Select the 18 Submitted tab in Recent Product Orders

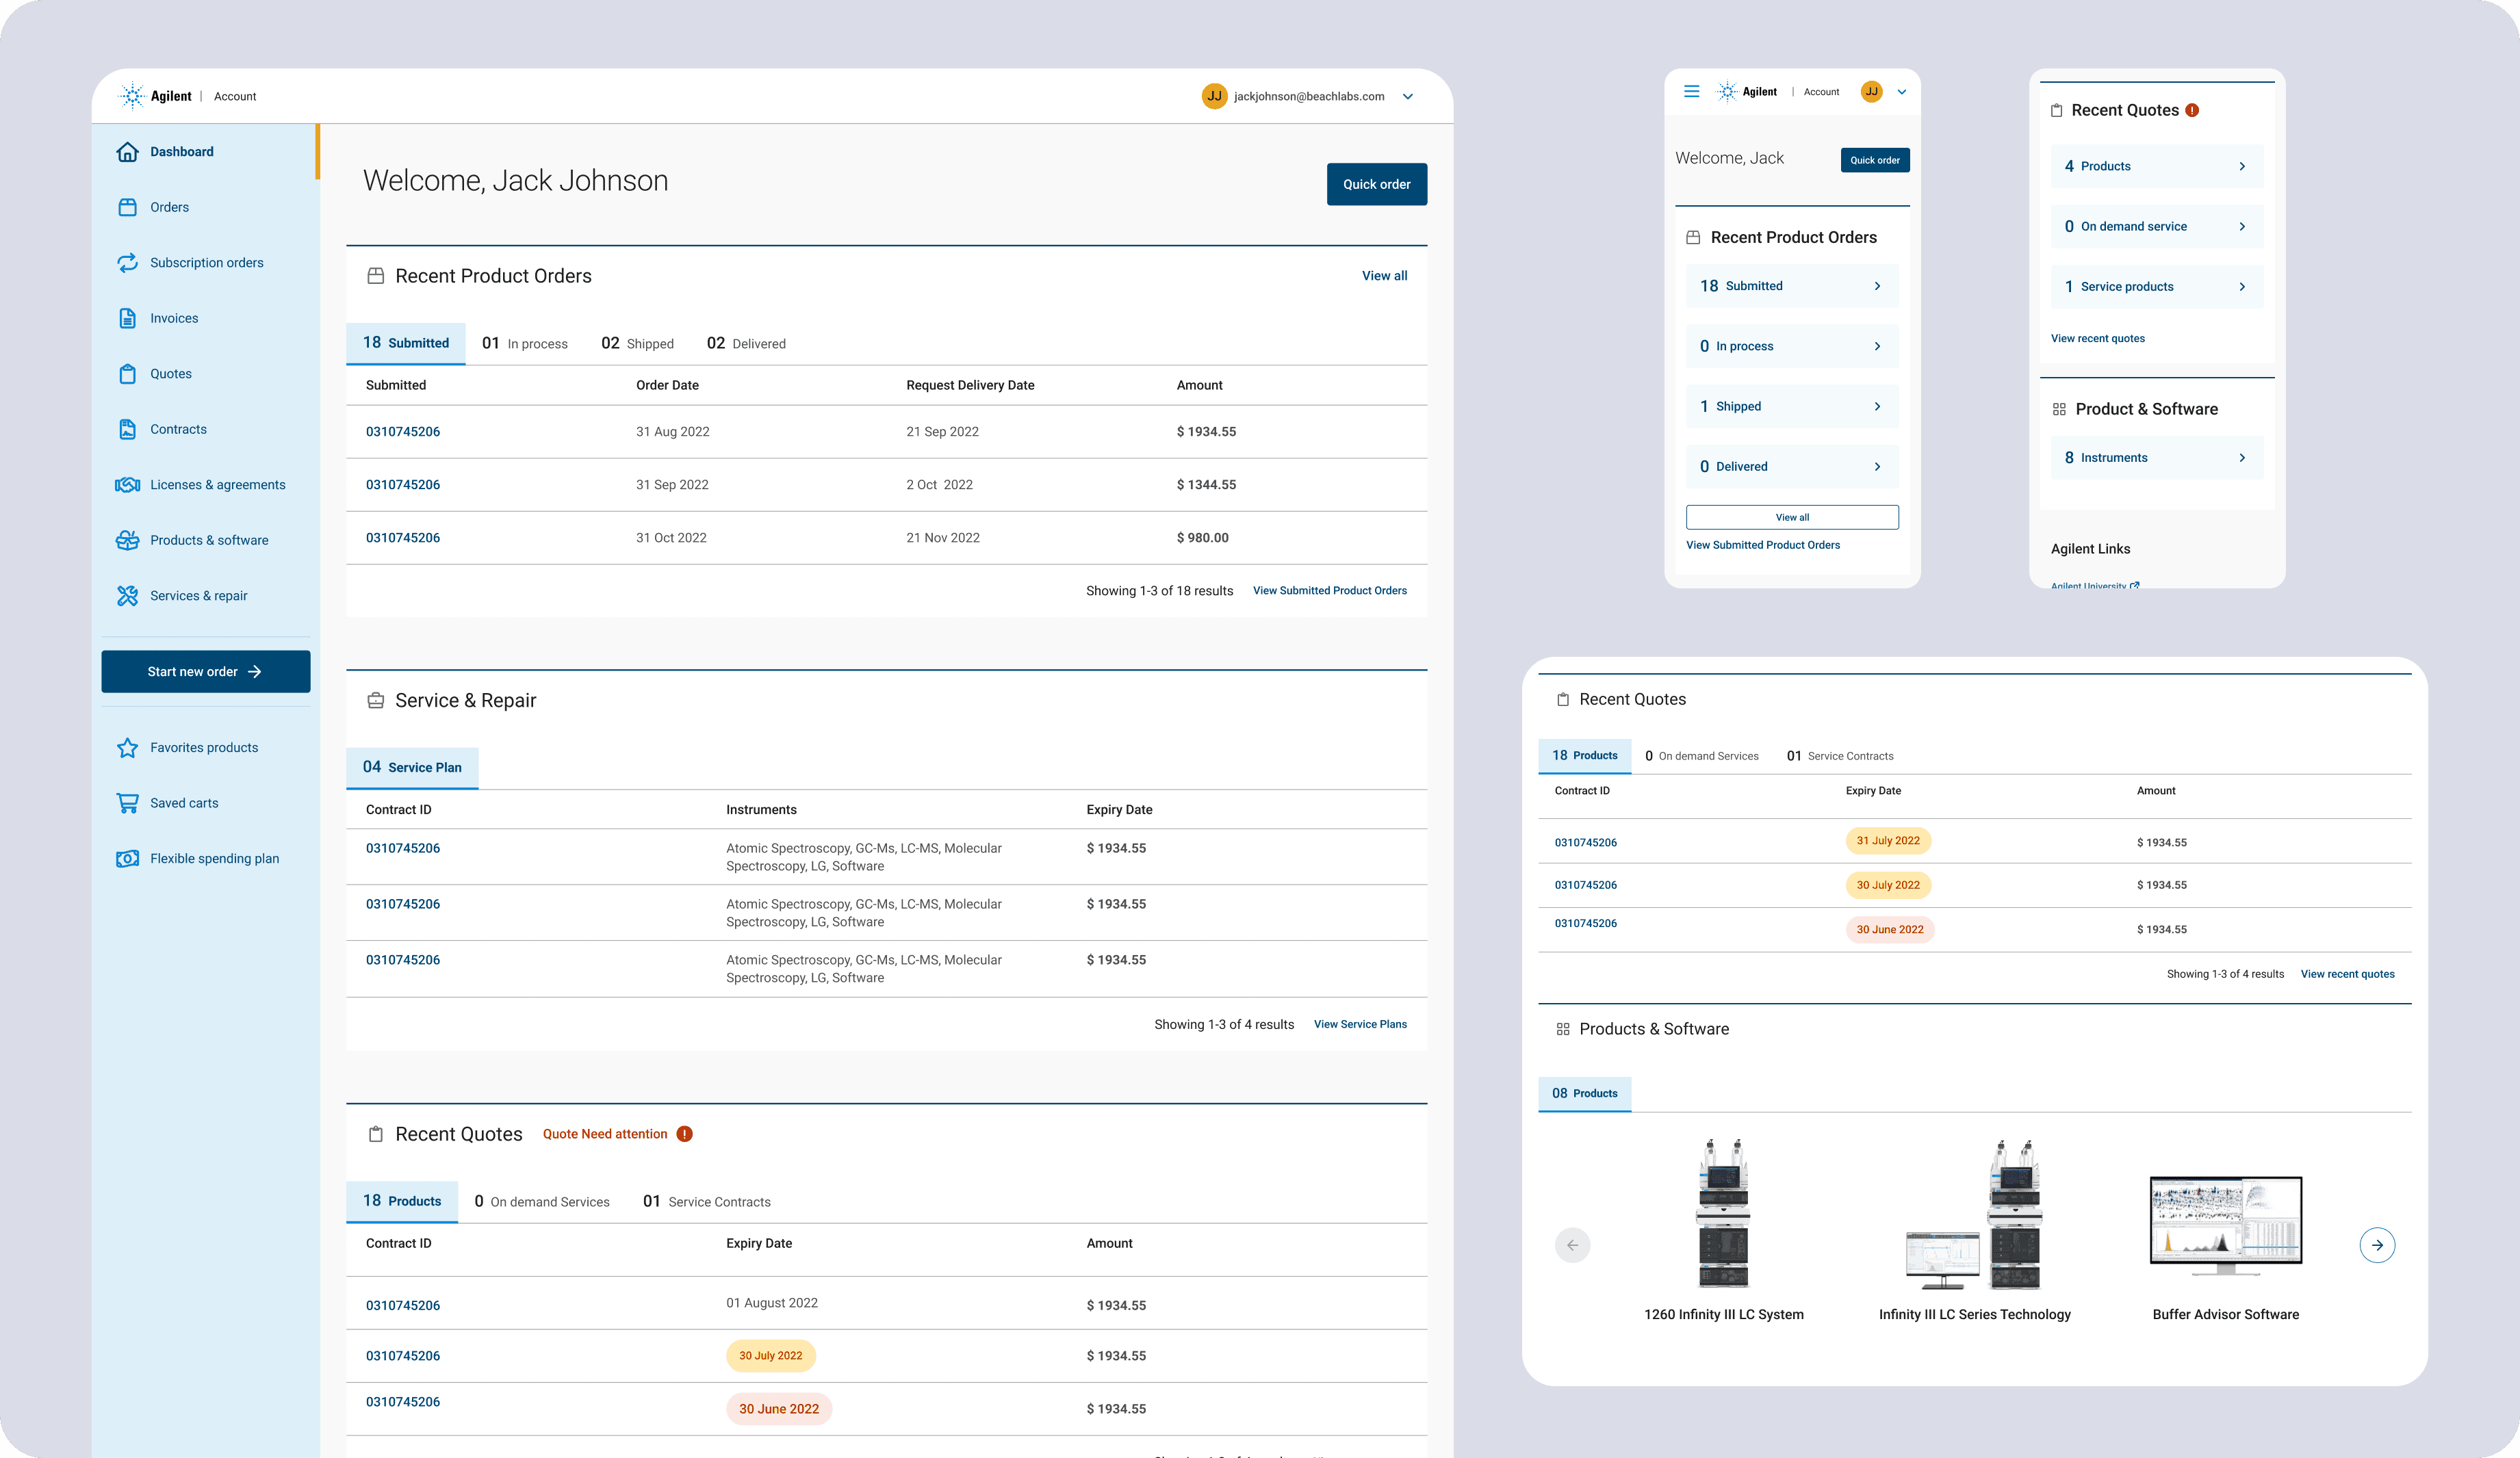[405, 343]
